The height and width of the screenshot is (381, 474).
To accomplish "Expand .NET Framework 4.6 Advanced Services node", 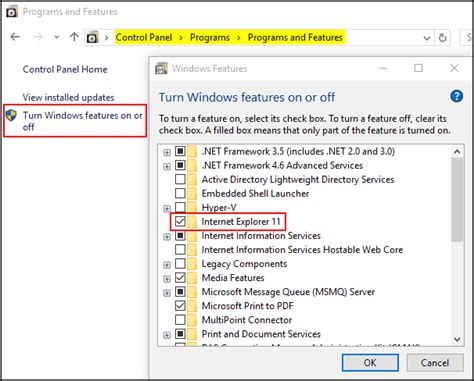I will [x=167, y=166].
